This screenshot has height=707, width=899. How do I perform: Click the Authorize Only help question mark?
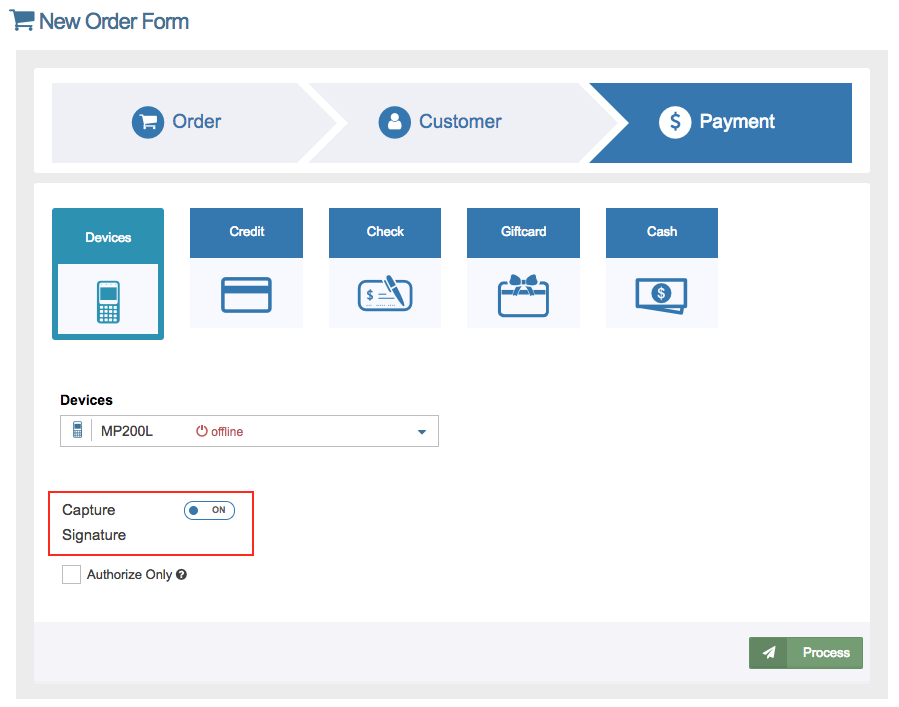(x=182, y=575)
